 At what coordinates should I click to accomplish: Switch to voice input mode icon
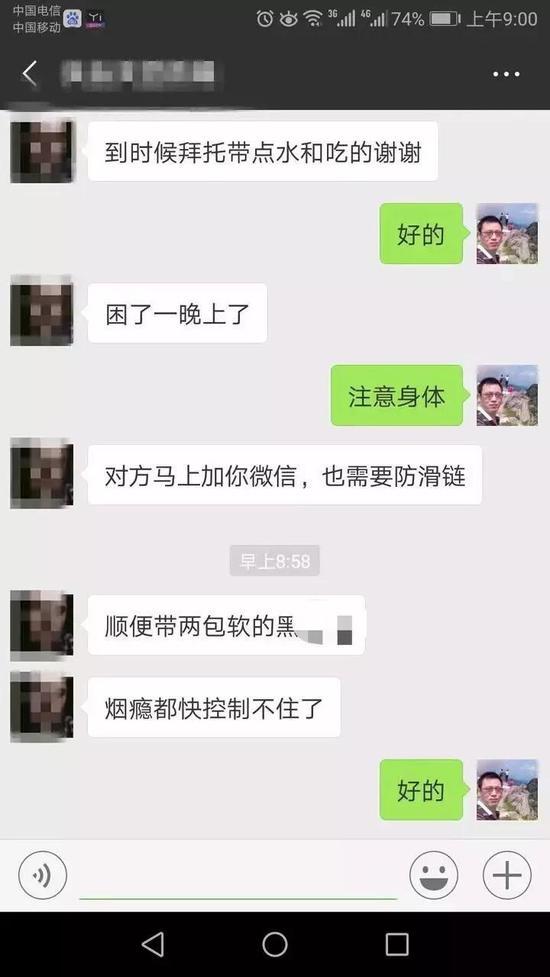[42, 875]
